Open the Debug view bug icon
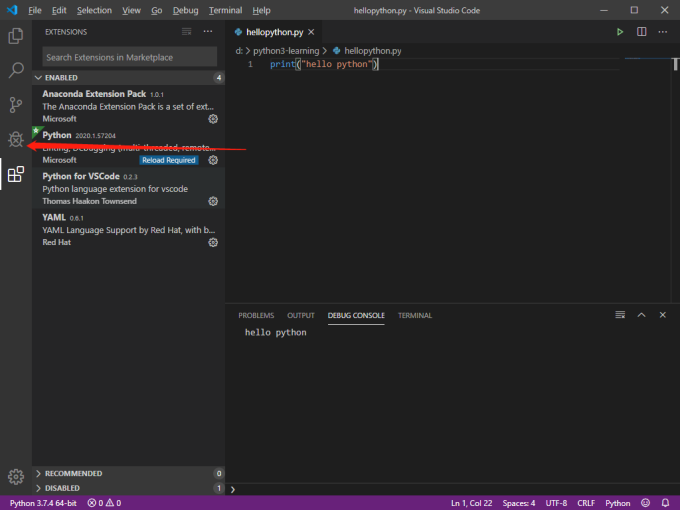 [x=16, y=139]
